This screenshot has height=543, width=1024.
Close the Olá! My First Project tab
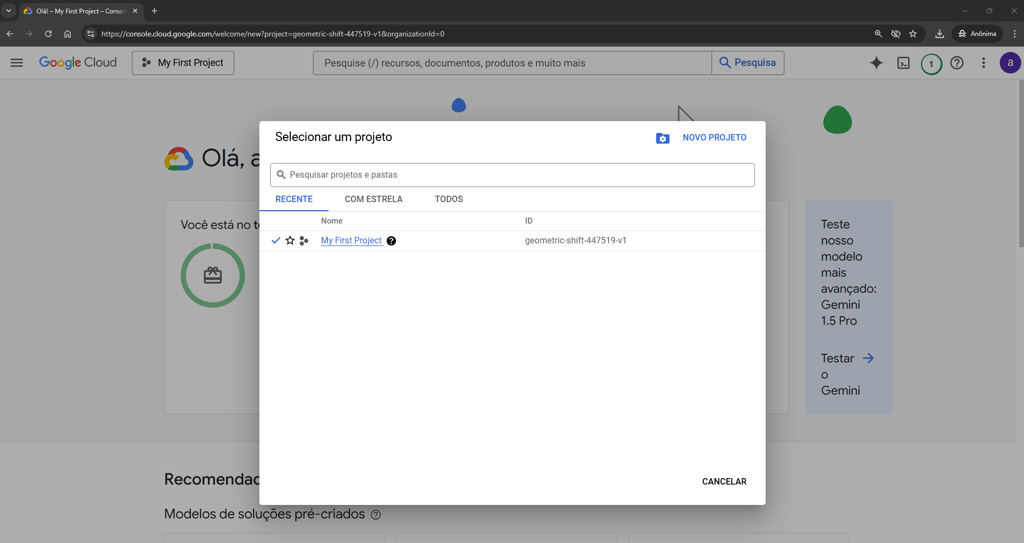[135, 11]
